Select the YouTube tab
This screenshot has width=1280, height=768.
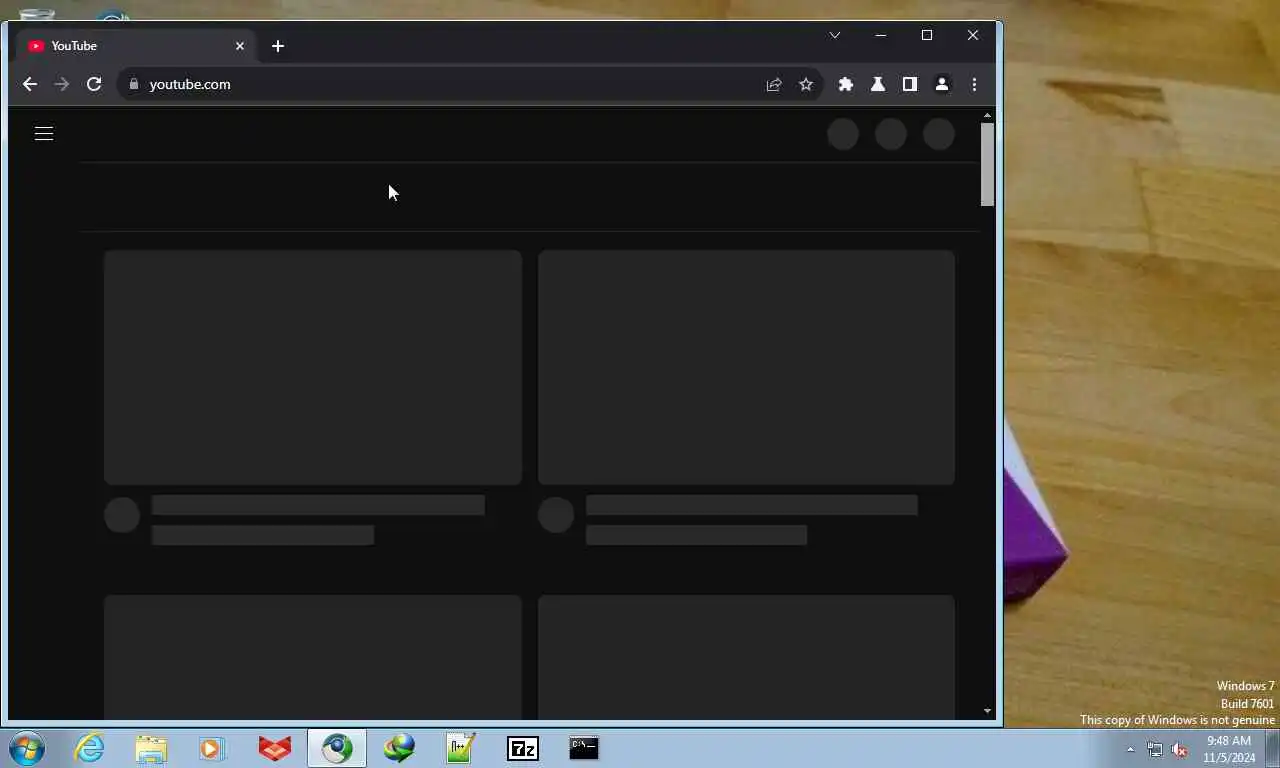tap(137, 46)
